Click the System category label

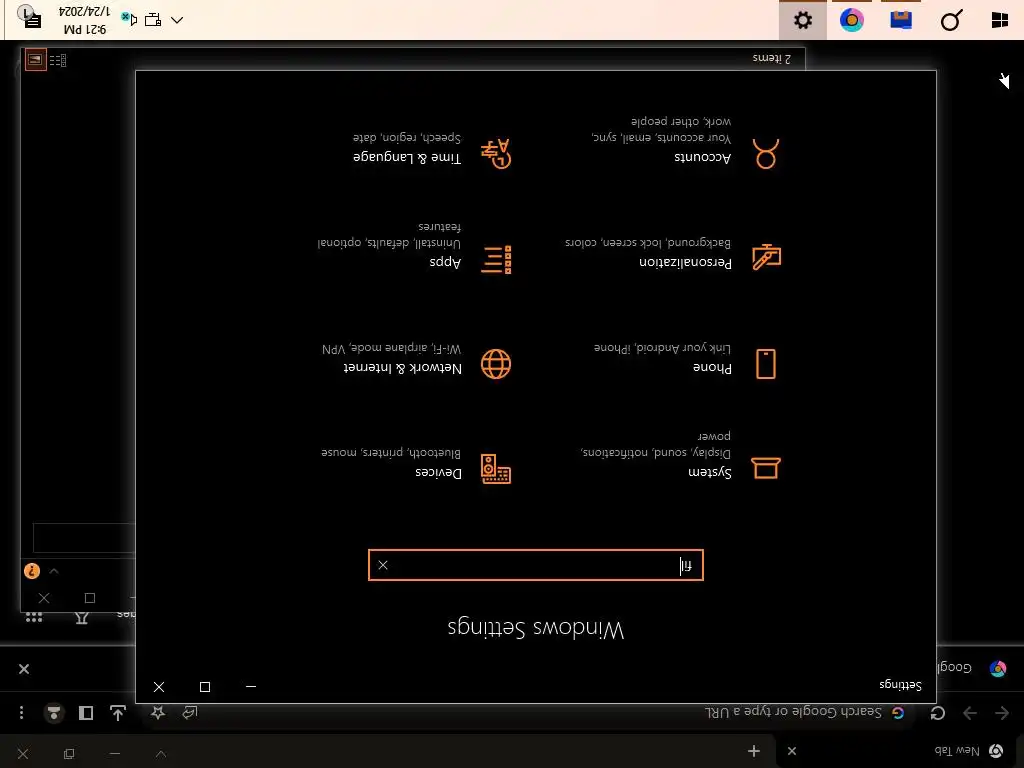[x=710, y=472]
